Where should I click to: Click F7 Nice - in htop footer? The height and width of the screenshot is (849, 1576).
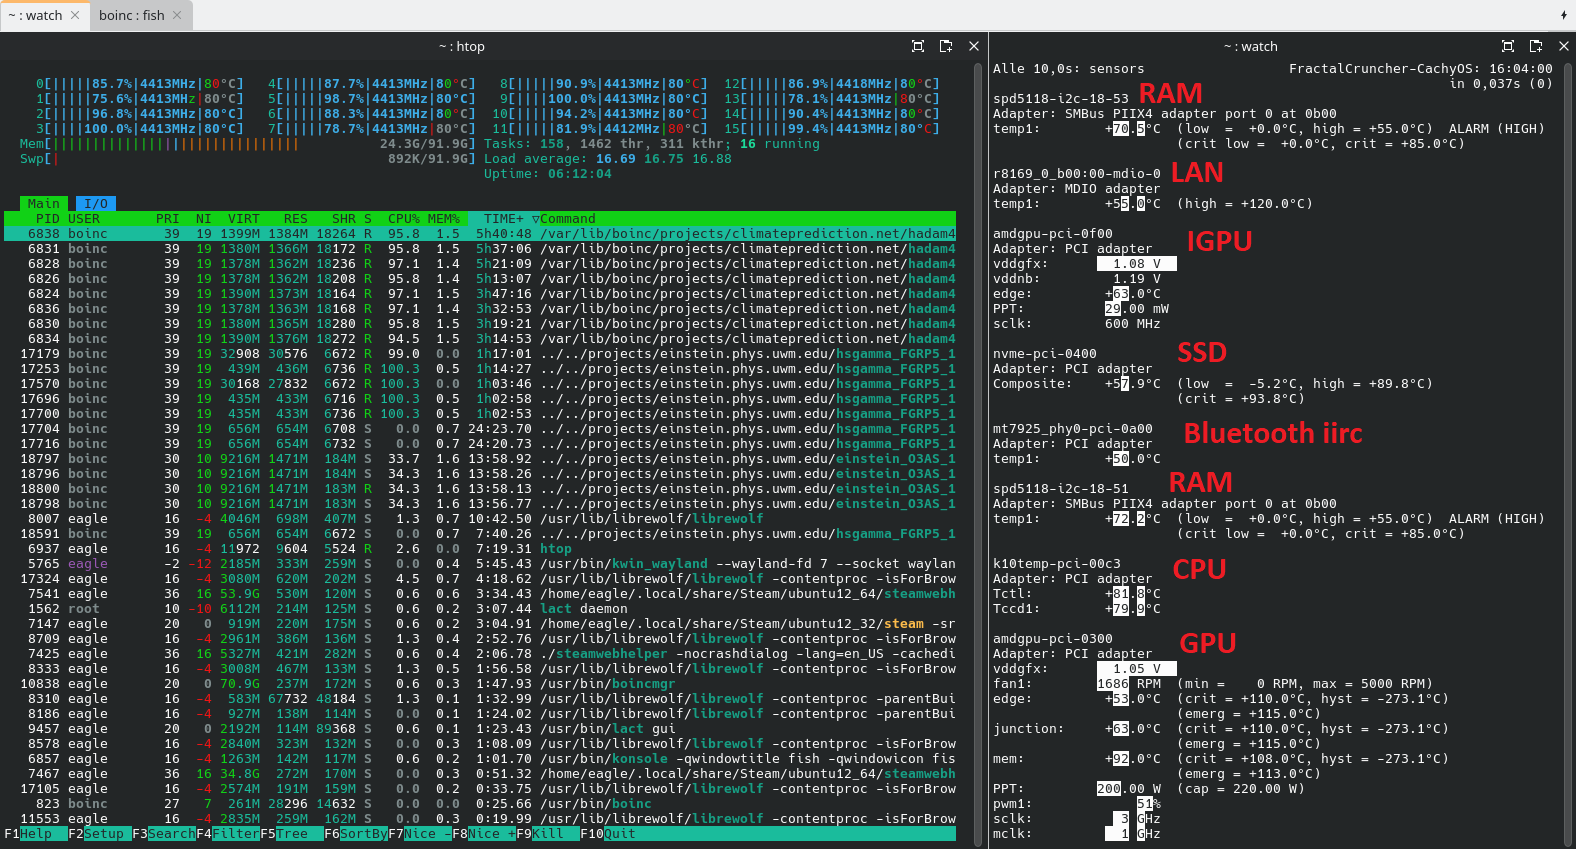pyautogui.click(x=420, y=834)
